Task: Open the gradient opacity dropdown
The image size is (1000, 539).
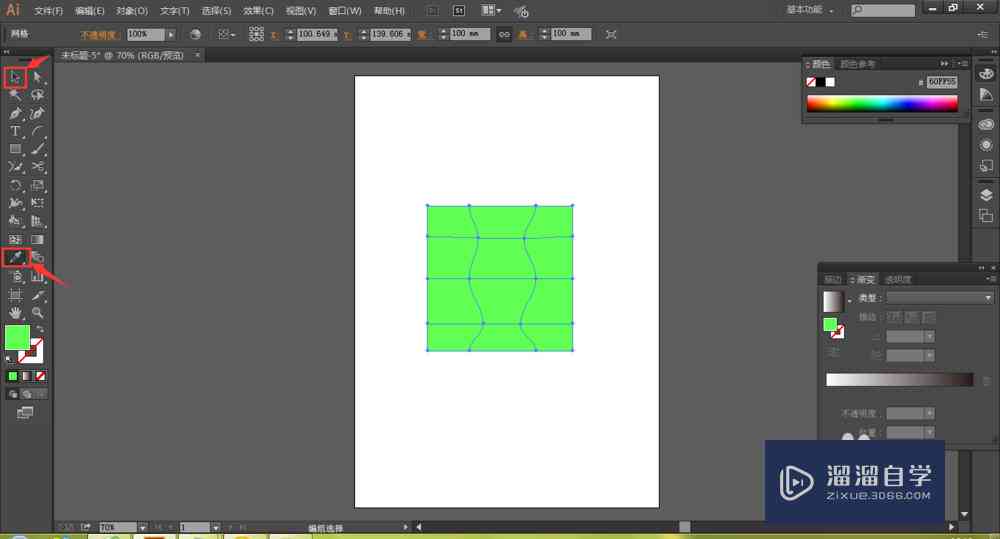Action: coord(929,413)
